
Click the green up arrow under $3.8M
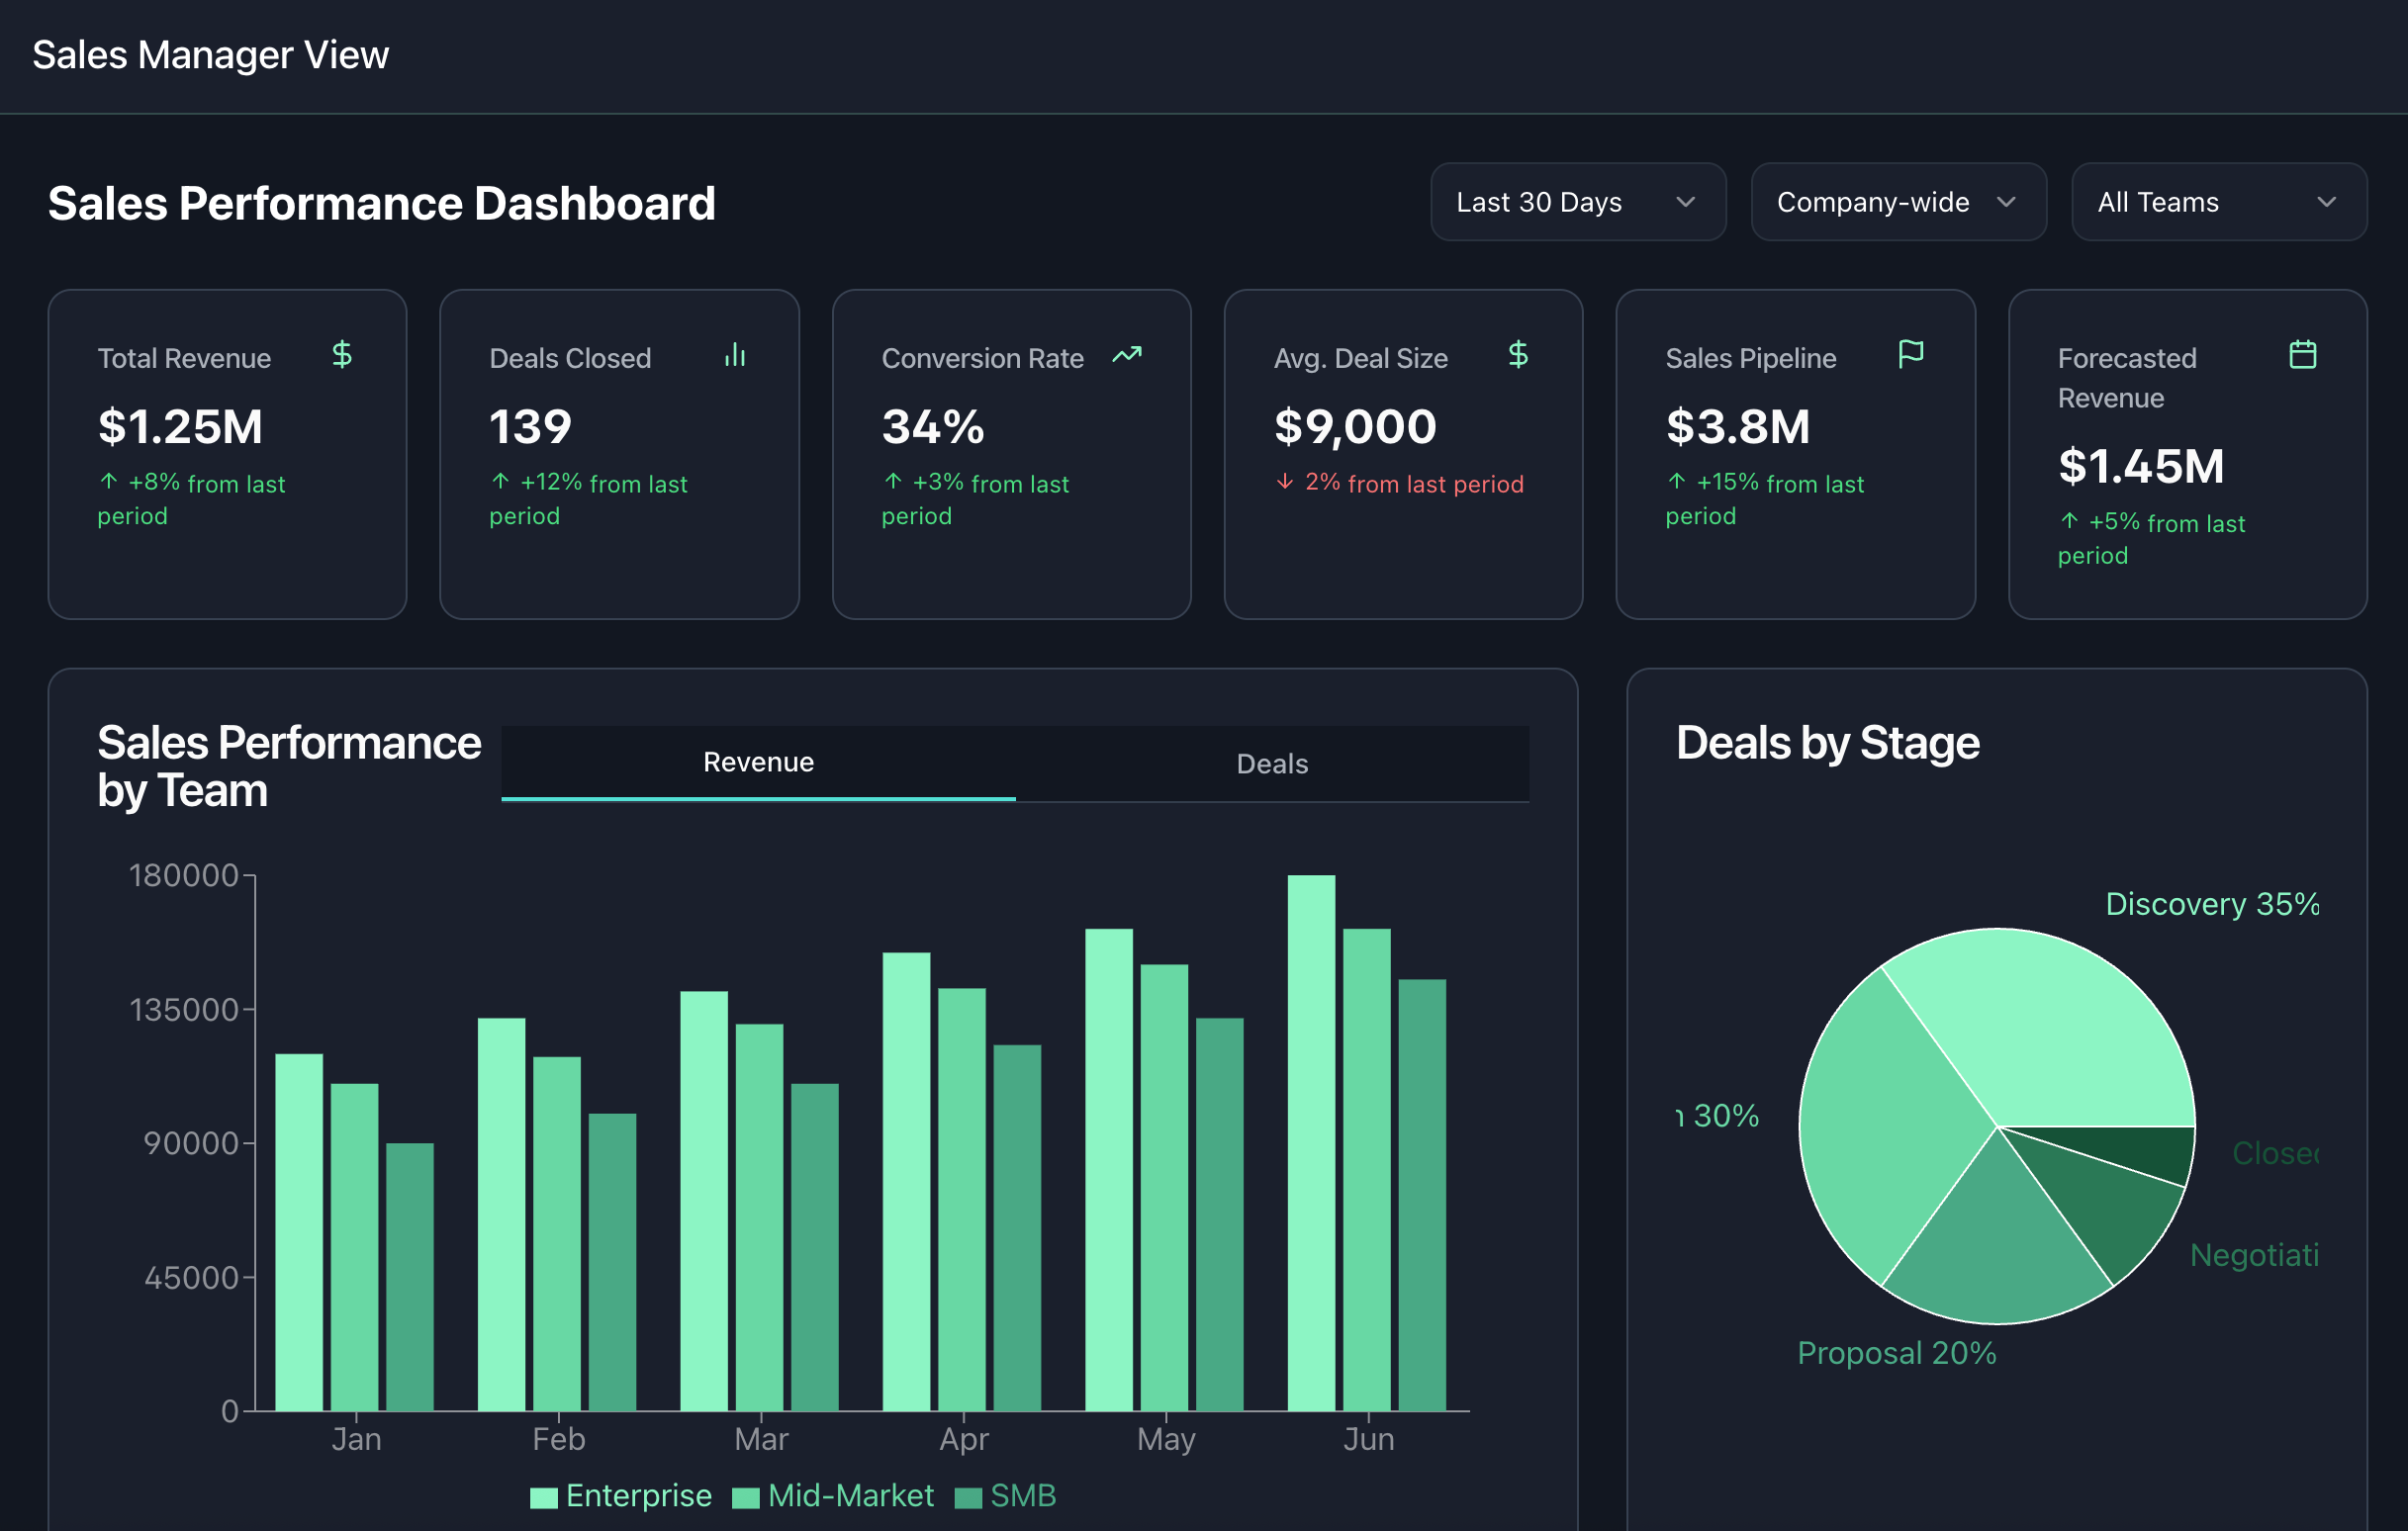coord(1677,482)
